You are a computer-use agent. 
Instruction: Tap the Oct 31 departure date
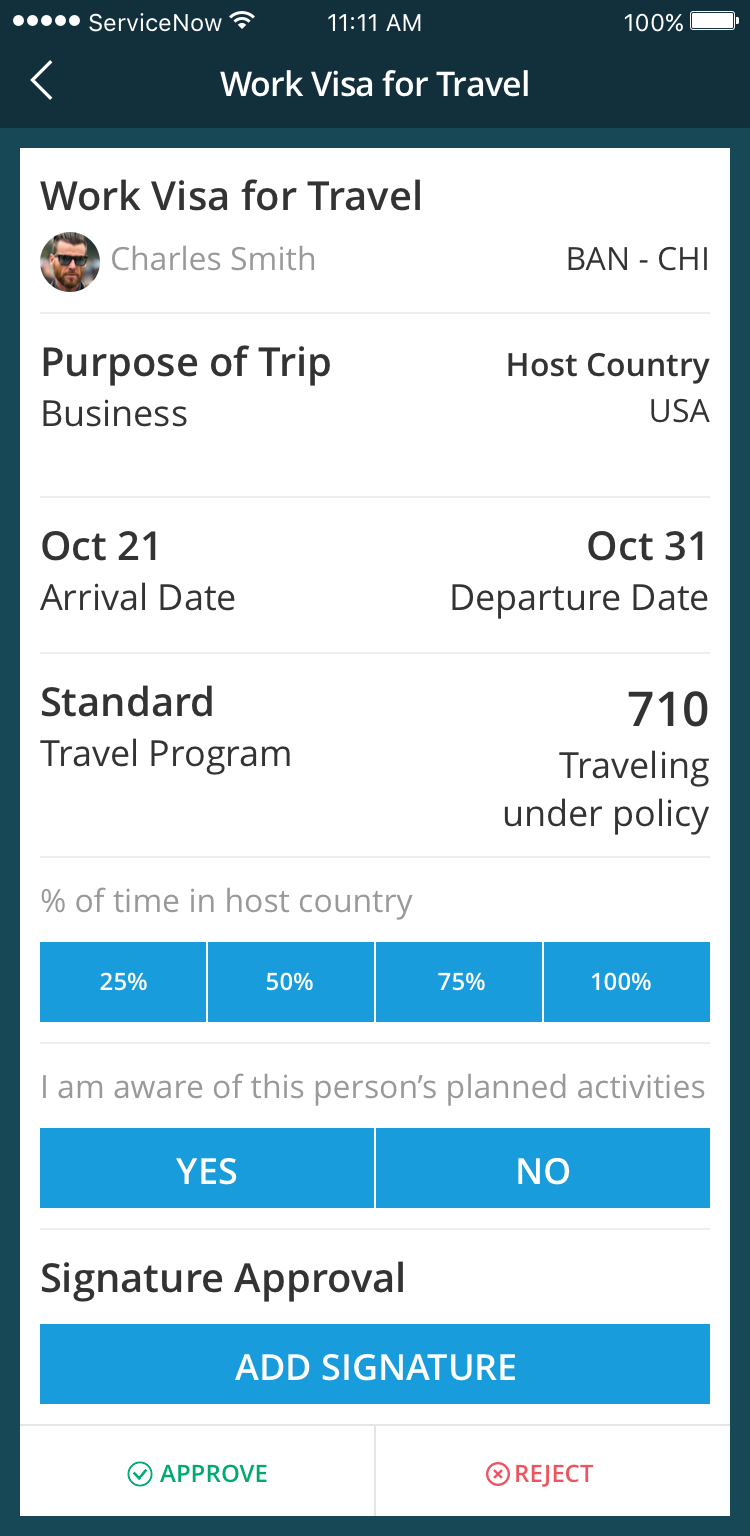coord(647,547)
